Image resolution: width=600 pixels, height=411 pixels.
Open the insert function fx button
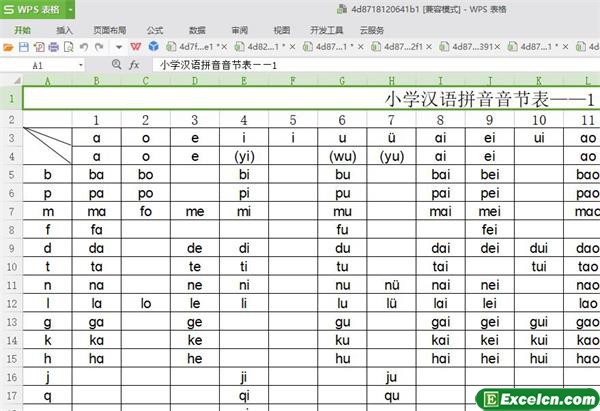(134, 65)
